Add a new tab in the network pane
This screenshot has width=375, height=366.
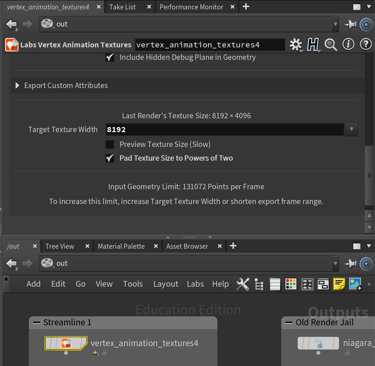click(233, 246)
